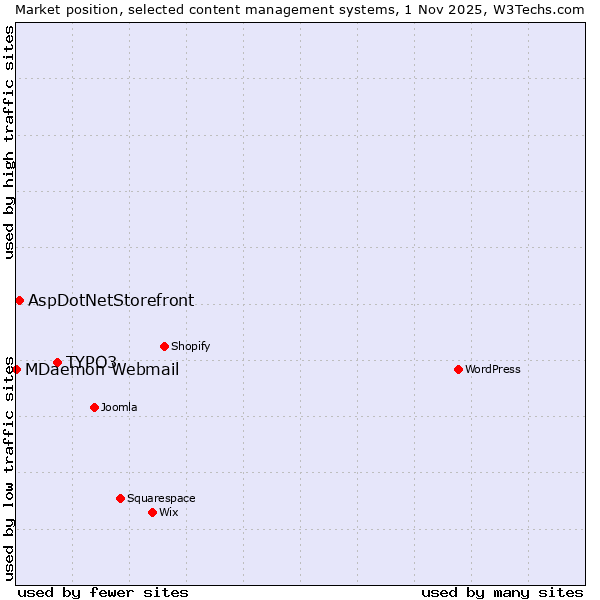Click the Shopify text label
The image size is (600, 600).
190,346
